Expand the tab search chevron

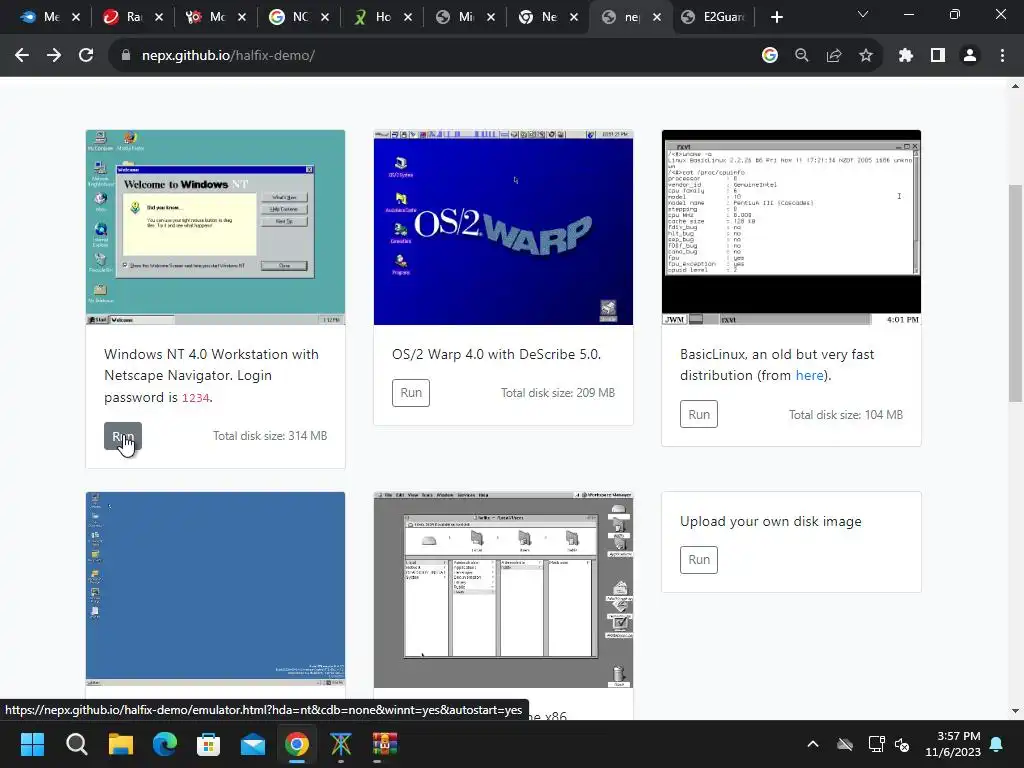(863, 14)
